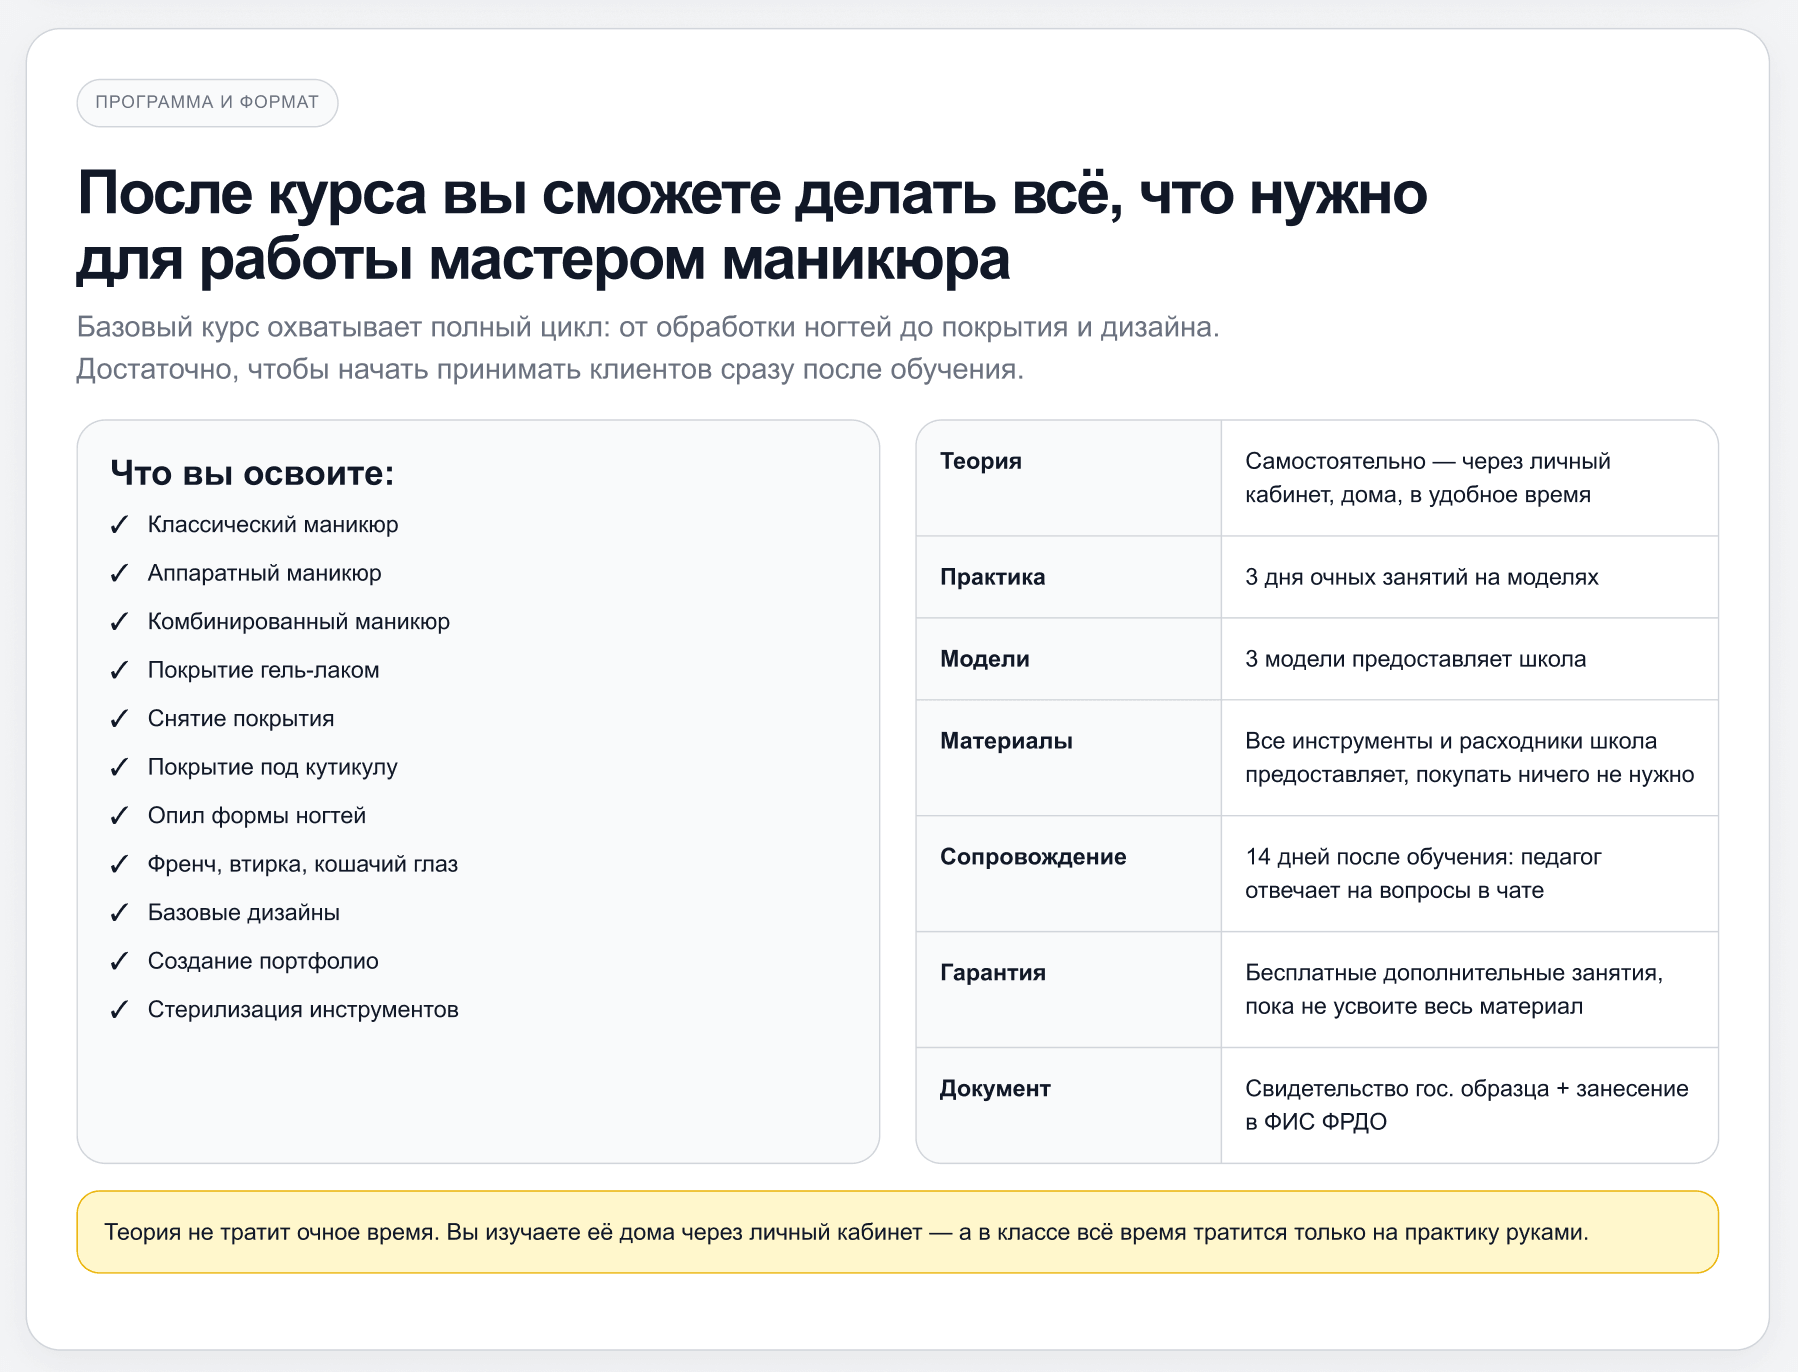Click the checkmark next to Снятие покрытия
The image size is (1798, 1372).
click(x=119, y=719)
